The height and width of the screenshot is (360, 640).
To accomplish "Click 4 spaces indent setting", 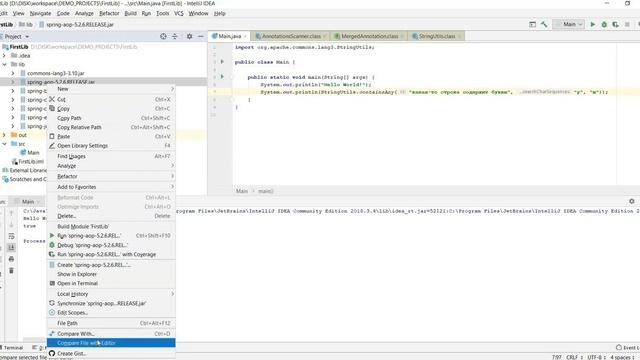I will tap(622, 357).
